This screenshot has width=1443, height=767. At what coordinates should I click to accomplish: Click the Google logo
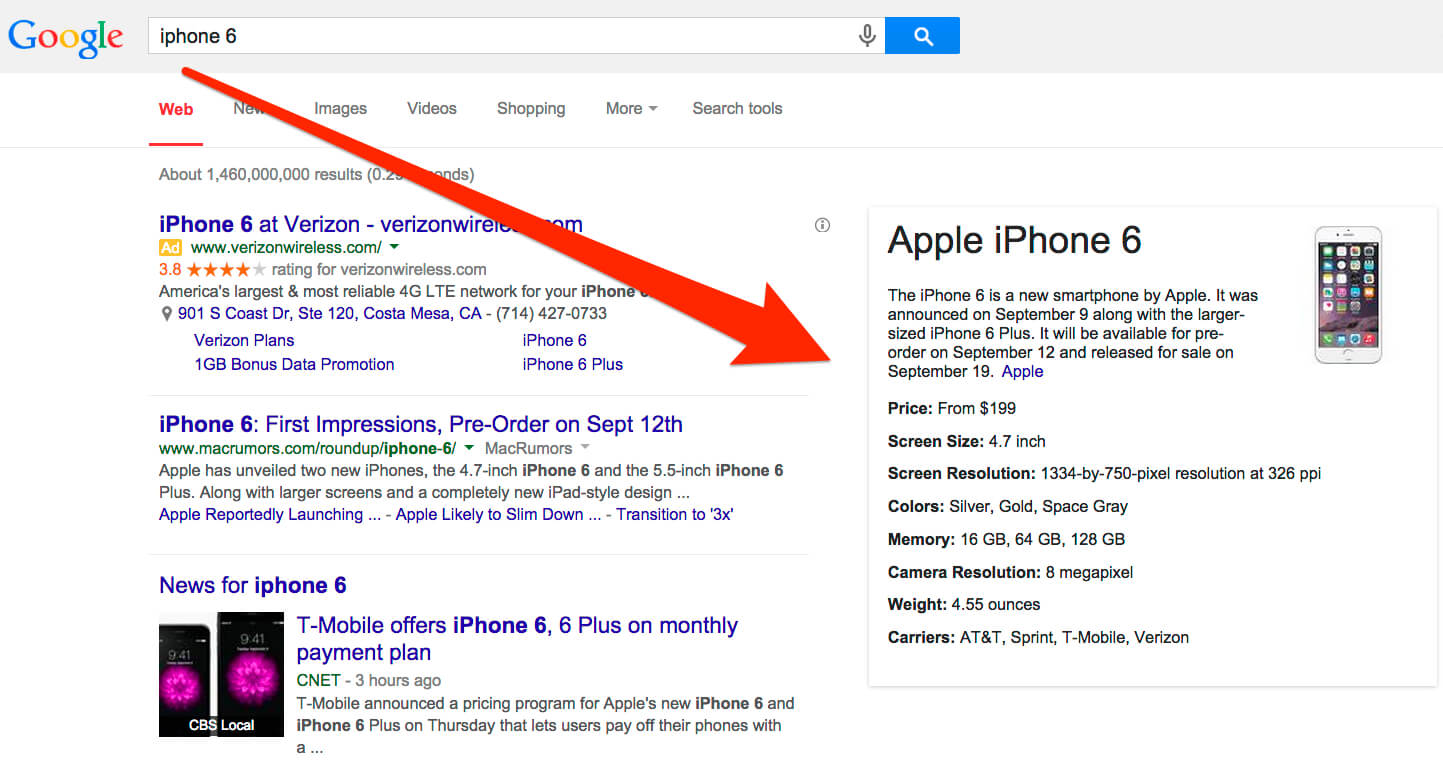[65, 37]
